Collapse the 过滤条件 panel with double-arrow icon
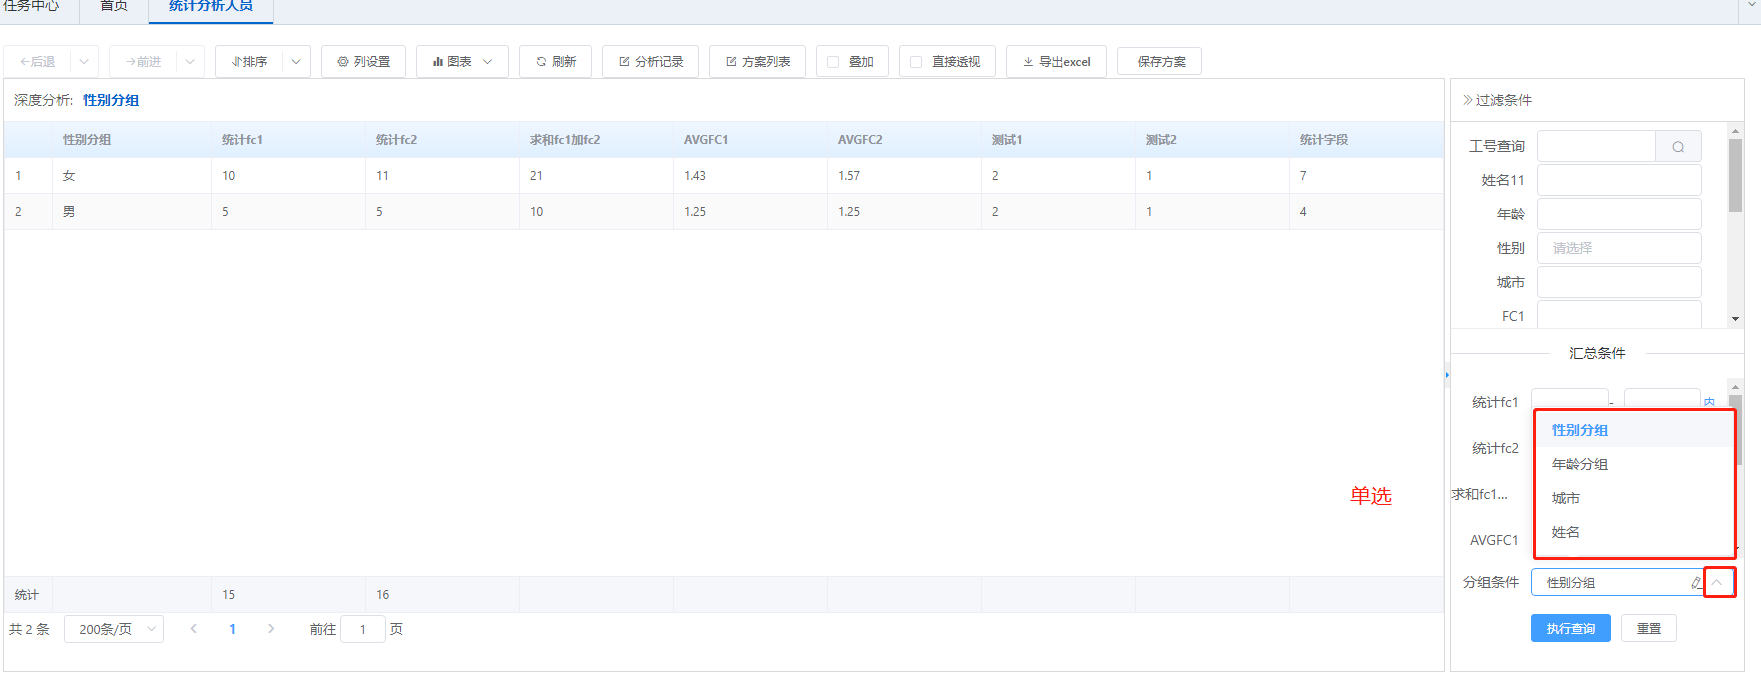 tap(1467, 100)
